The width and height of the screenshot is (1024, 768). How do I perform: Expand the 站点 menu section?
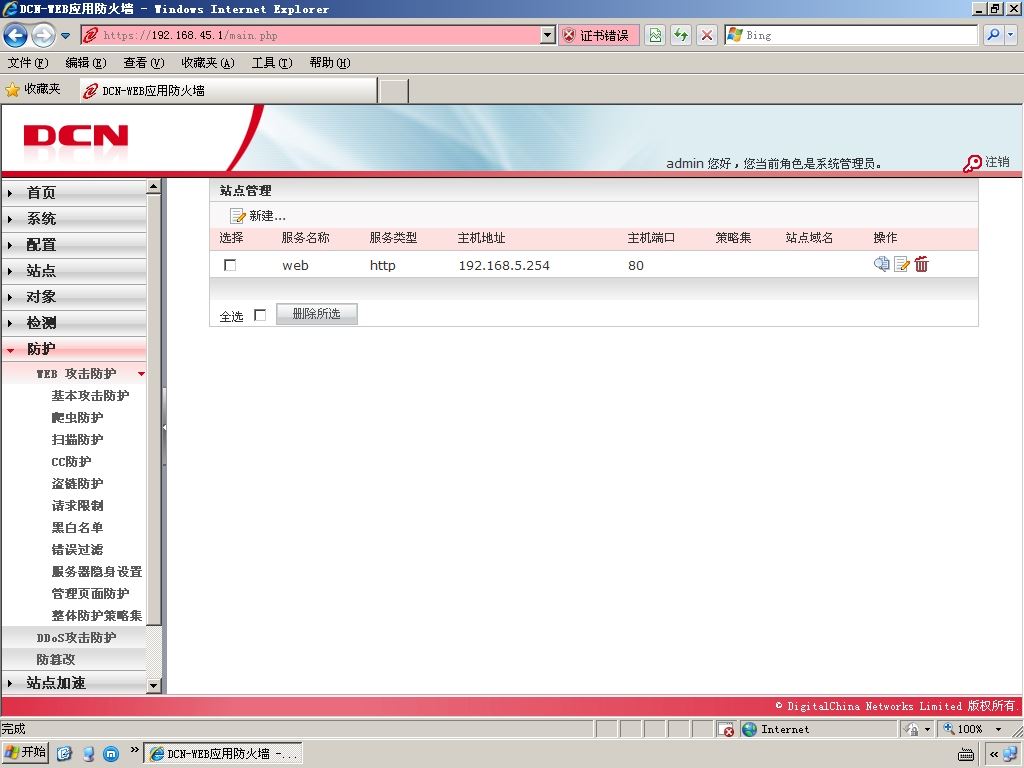click(x=74, y=271)
